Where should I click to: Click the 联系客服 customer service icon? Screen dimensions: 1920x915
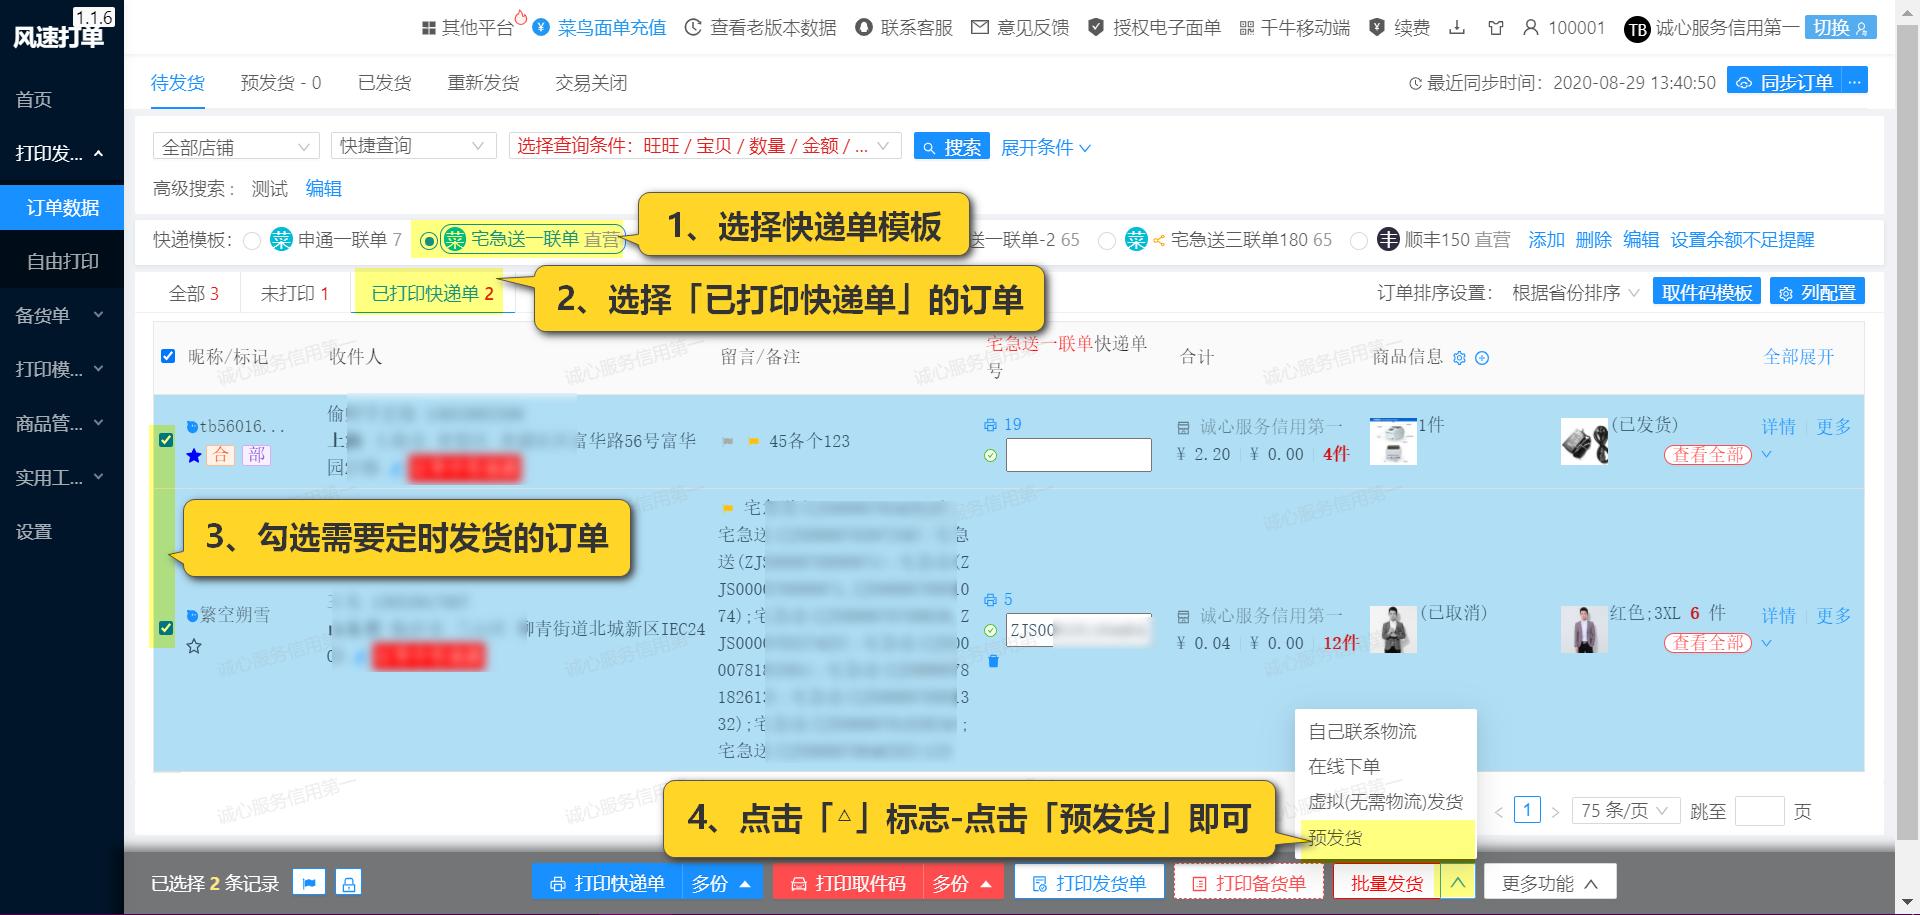click(863, 28)
